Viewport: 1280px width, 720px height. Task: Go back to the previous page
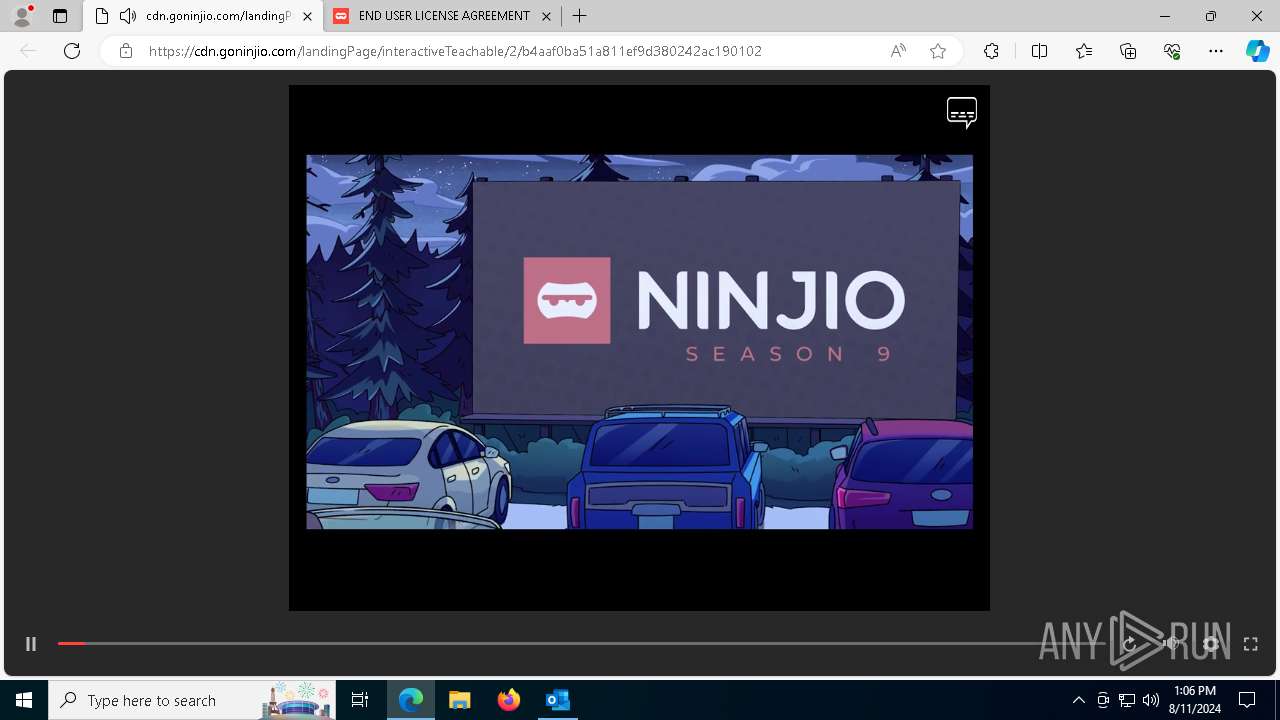28,51
